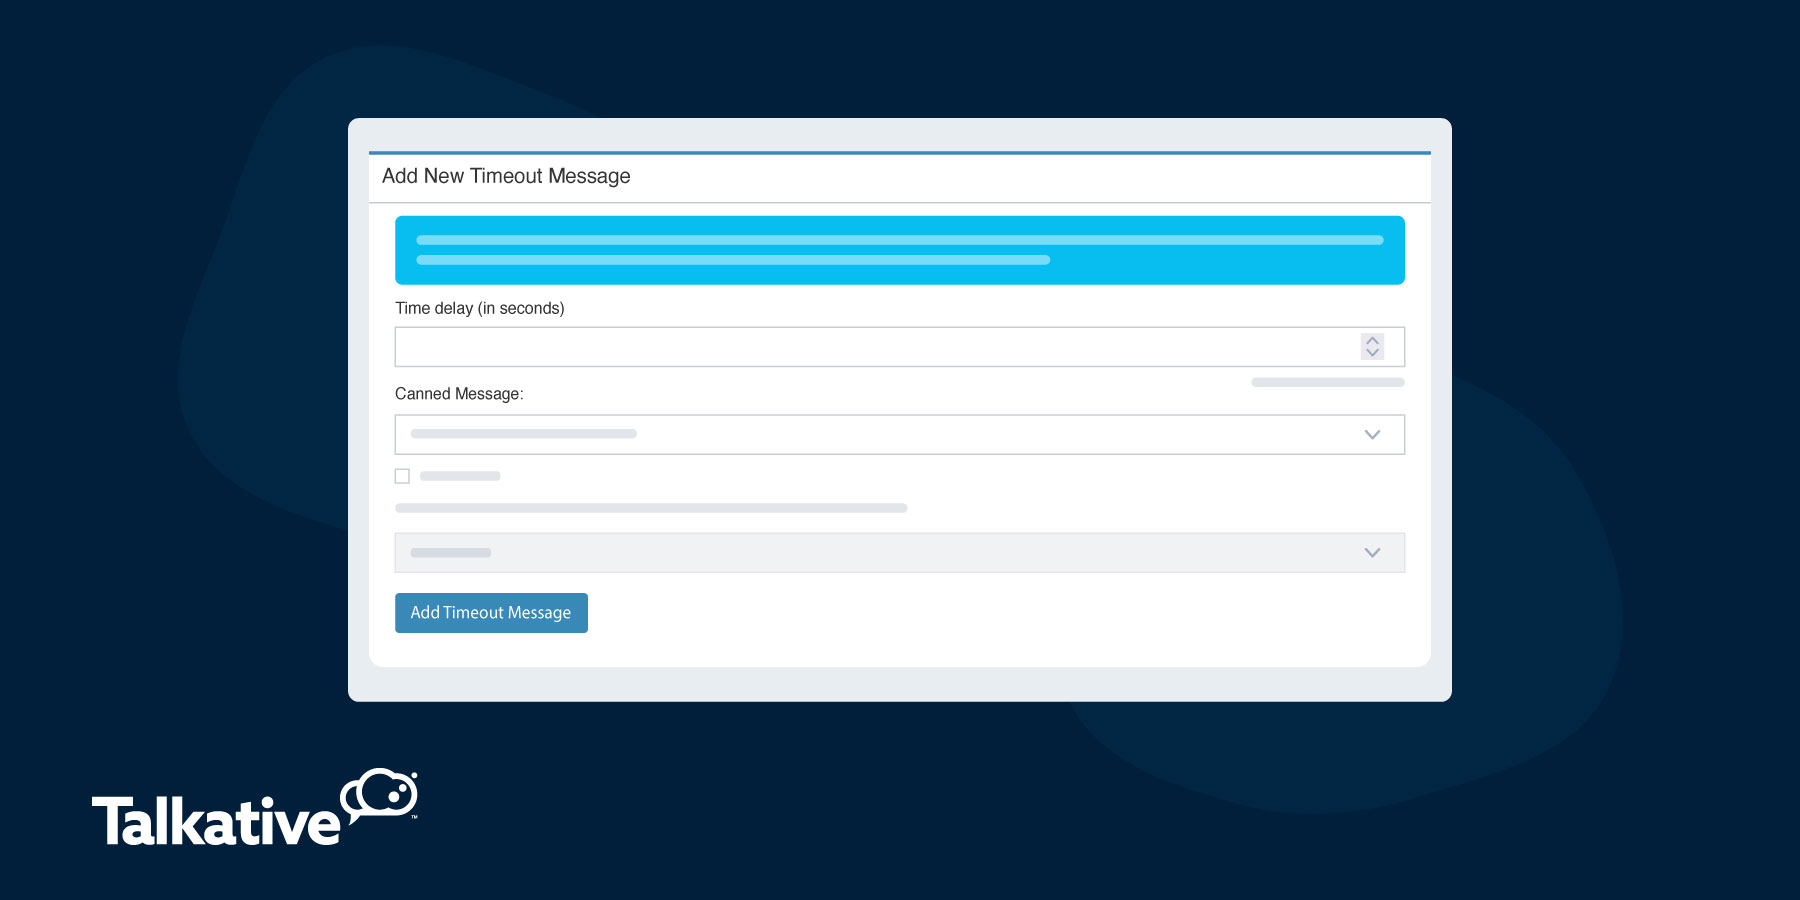Click the blue notification banner
This screenshot has height=900, width=1800.
point(899,249)
